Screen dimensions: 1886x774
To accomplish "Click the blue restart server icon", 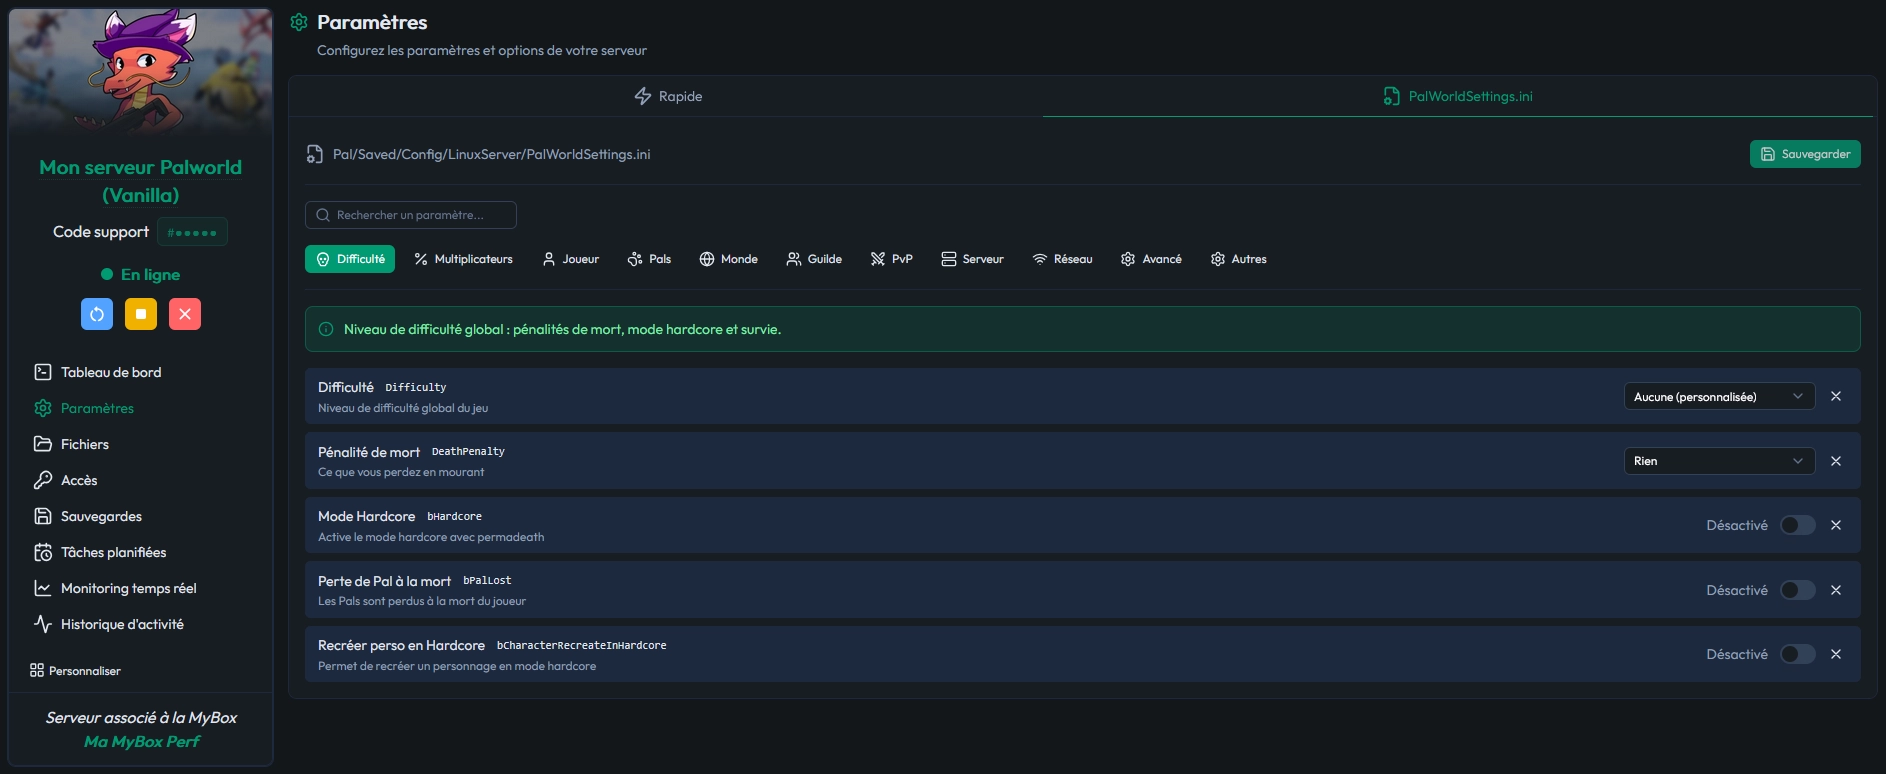I will pyautogui.click(x=97, y=314).
